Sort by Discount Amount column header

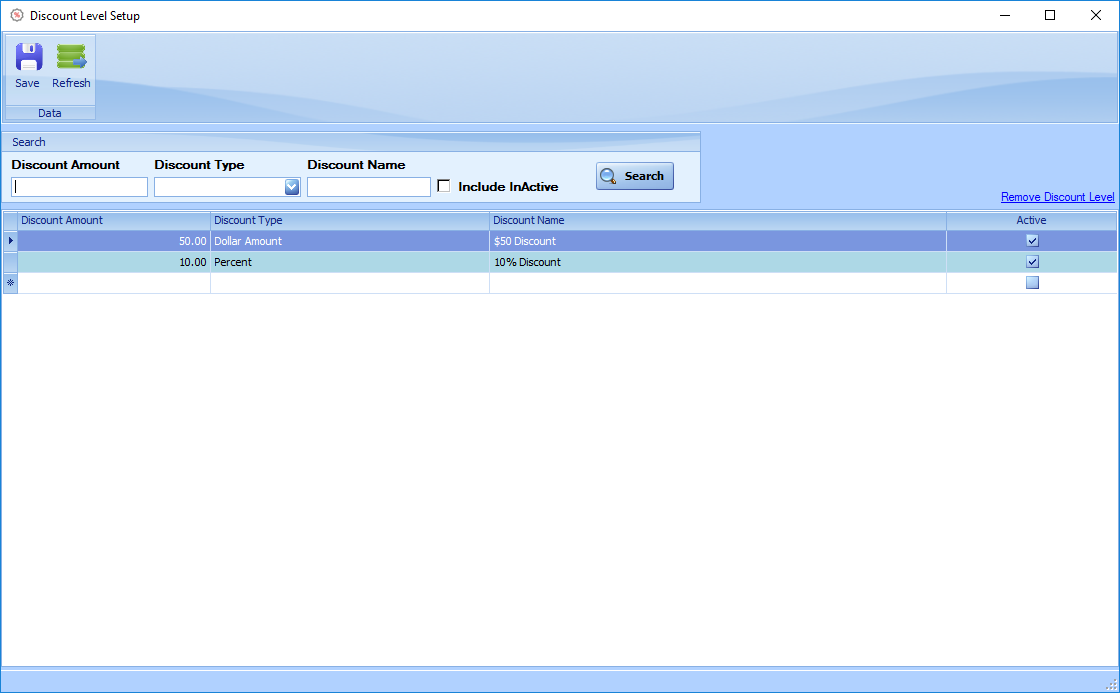(113, 220)
